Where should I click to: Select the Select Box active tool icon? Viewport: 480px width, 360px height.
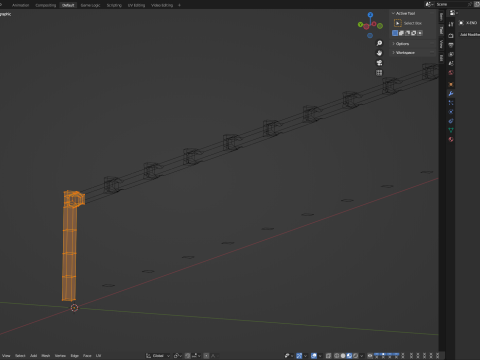(398, 23)
